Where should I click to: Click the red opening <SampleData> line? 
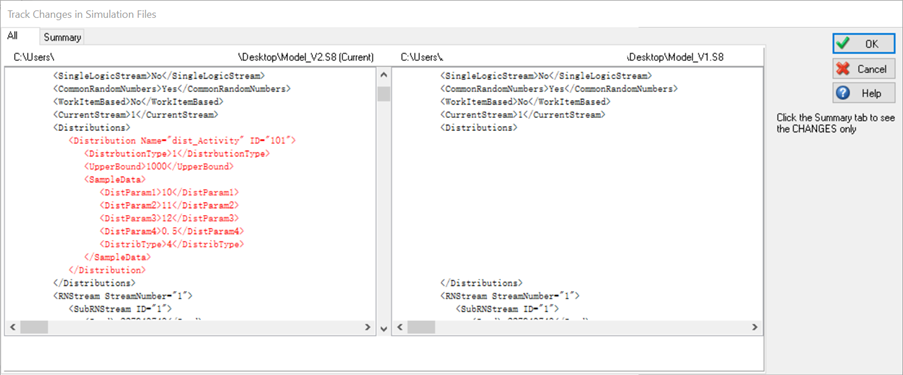click(115, 180)
